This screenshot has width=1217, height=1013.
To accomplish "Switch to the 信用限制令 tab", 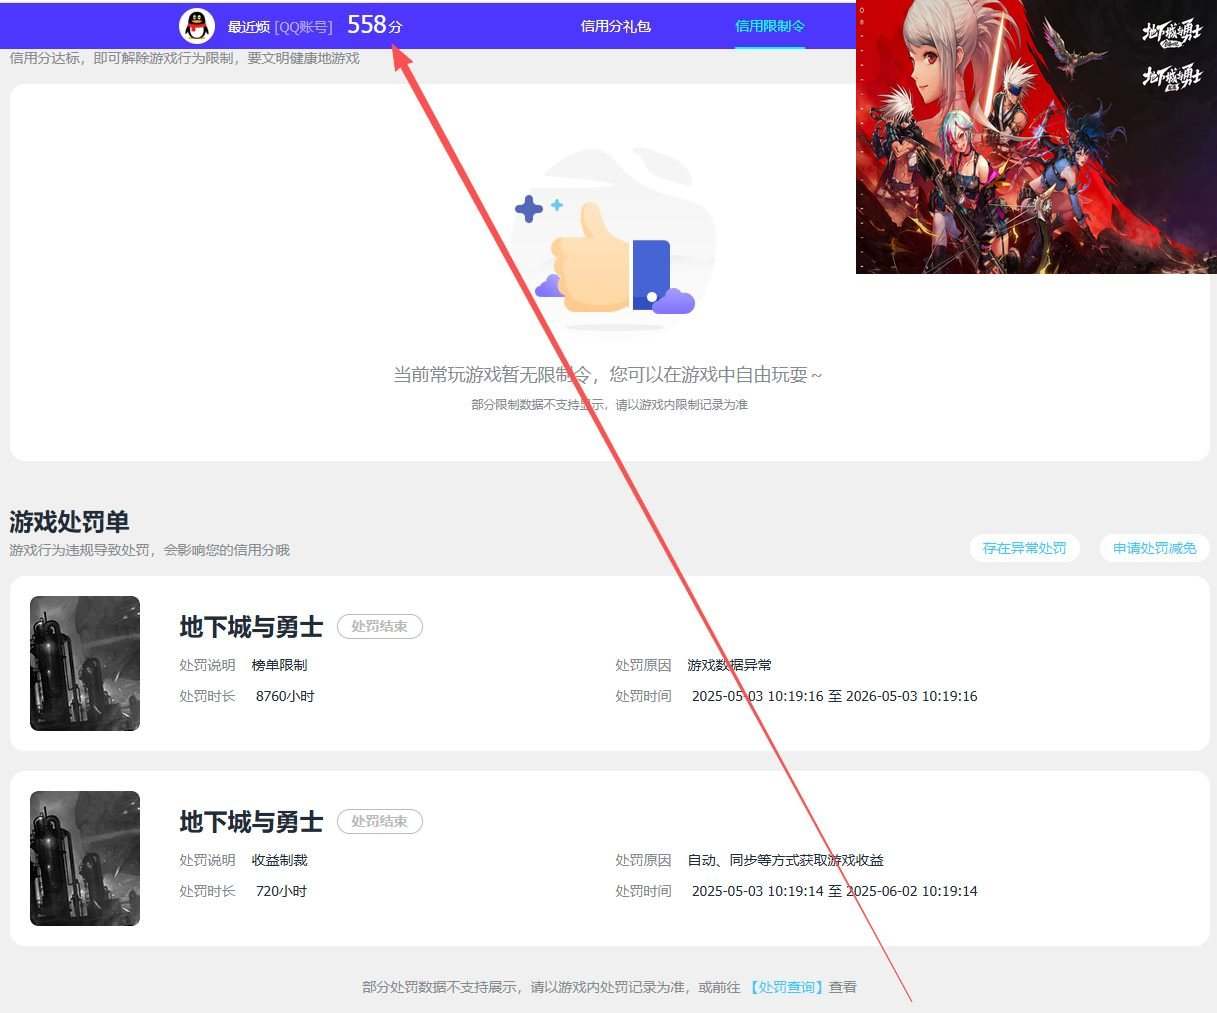I will click(x=770, y=26).
